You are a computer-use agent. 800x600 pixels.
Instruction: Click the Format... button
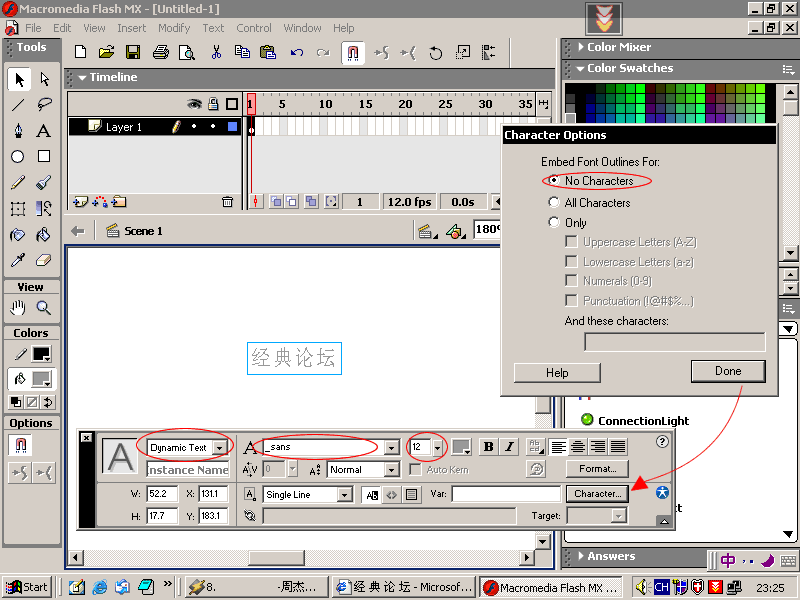tap(597, 468)
